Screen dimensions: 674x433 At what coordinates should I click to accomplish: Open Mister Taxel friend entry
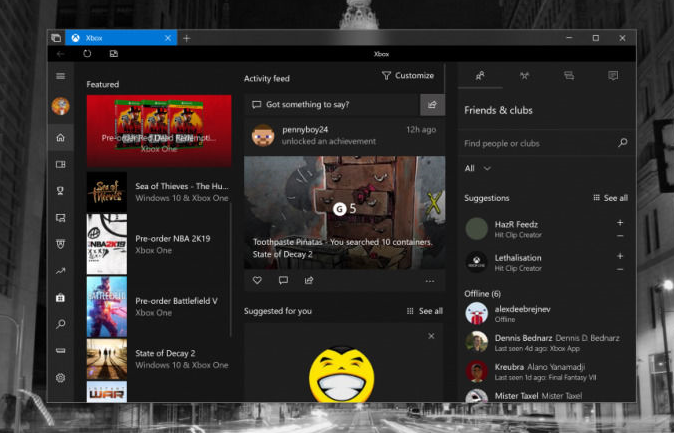point(546,395)
